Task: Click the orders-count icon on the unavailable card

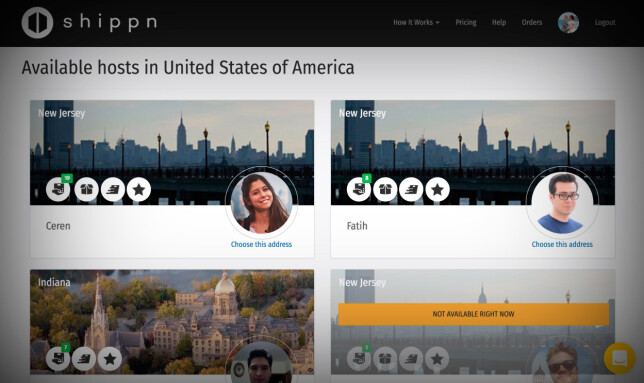Action: (x=359, y=359)
